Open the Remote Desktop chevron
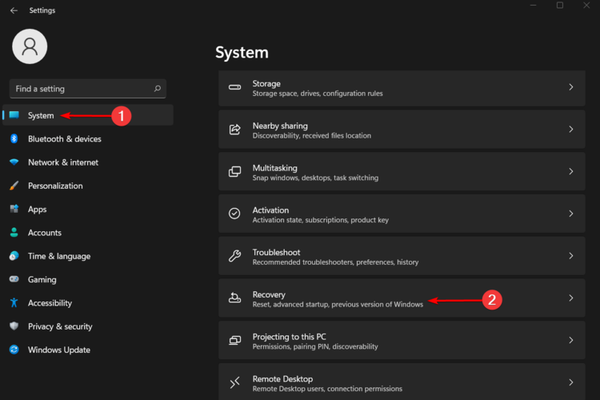Viewport: 600px width, 400px height. point(571,382)
